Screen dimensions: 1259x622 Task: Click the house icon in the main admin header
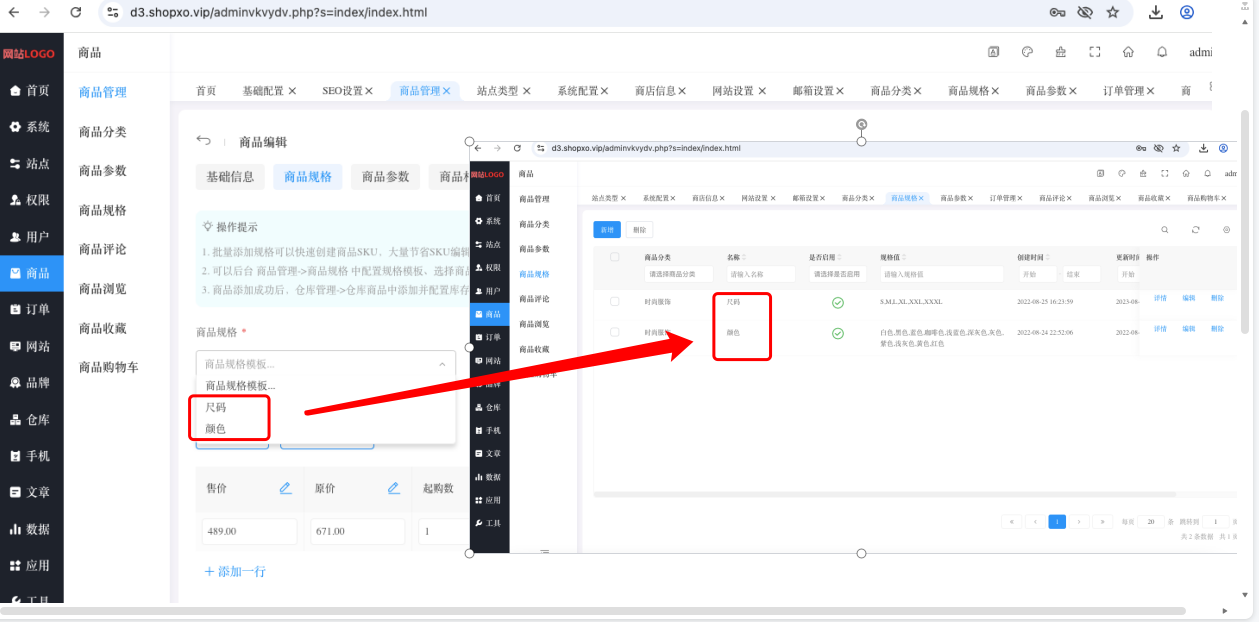1128,52
